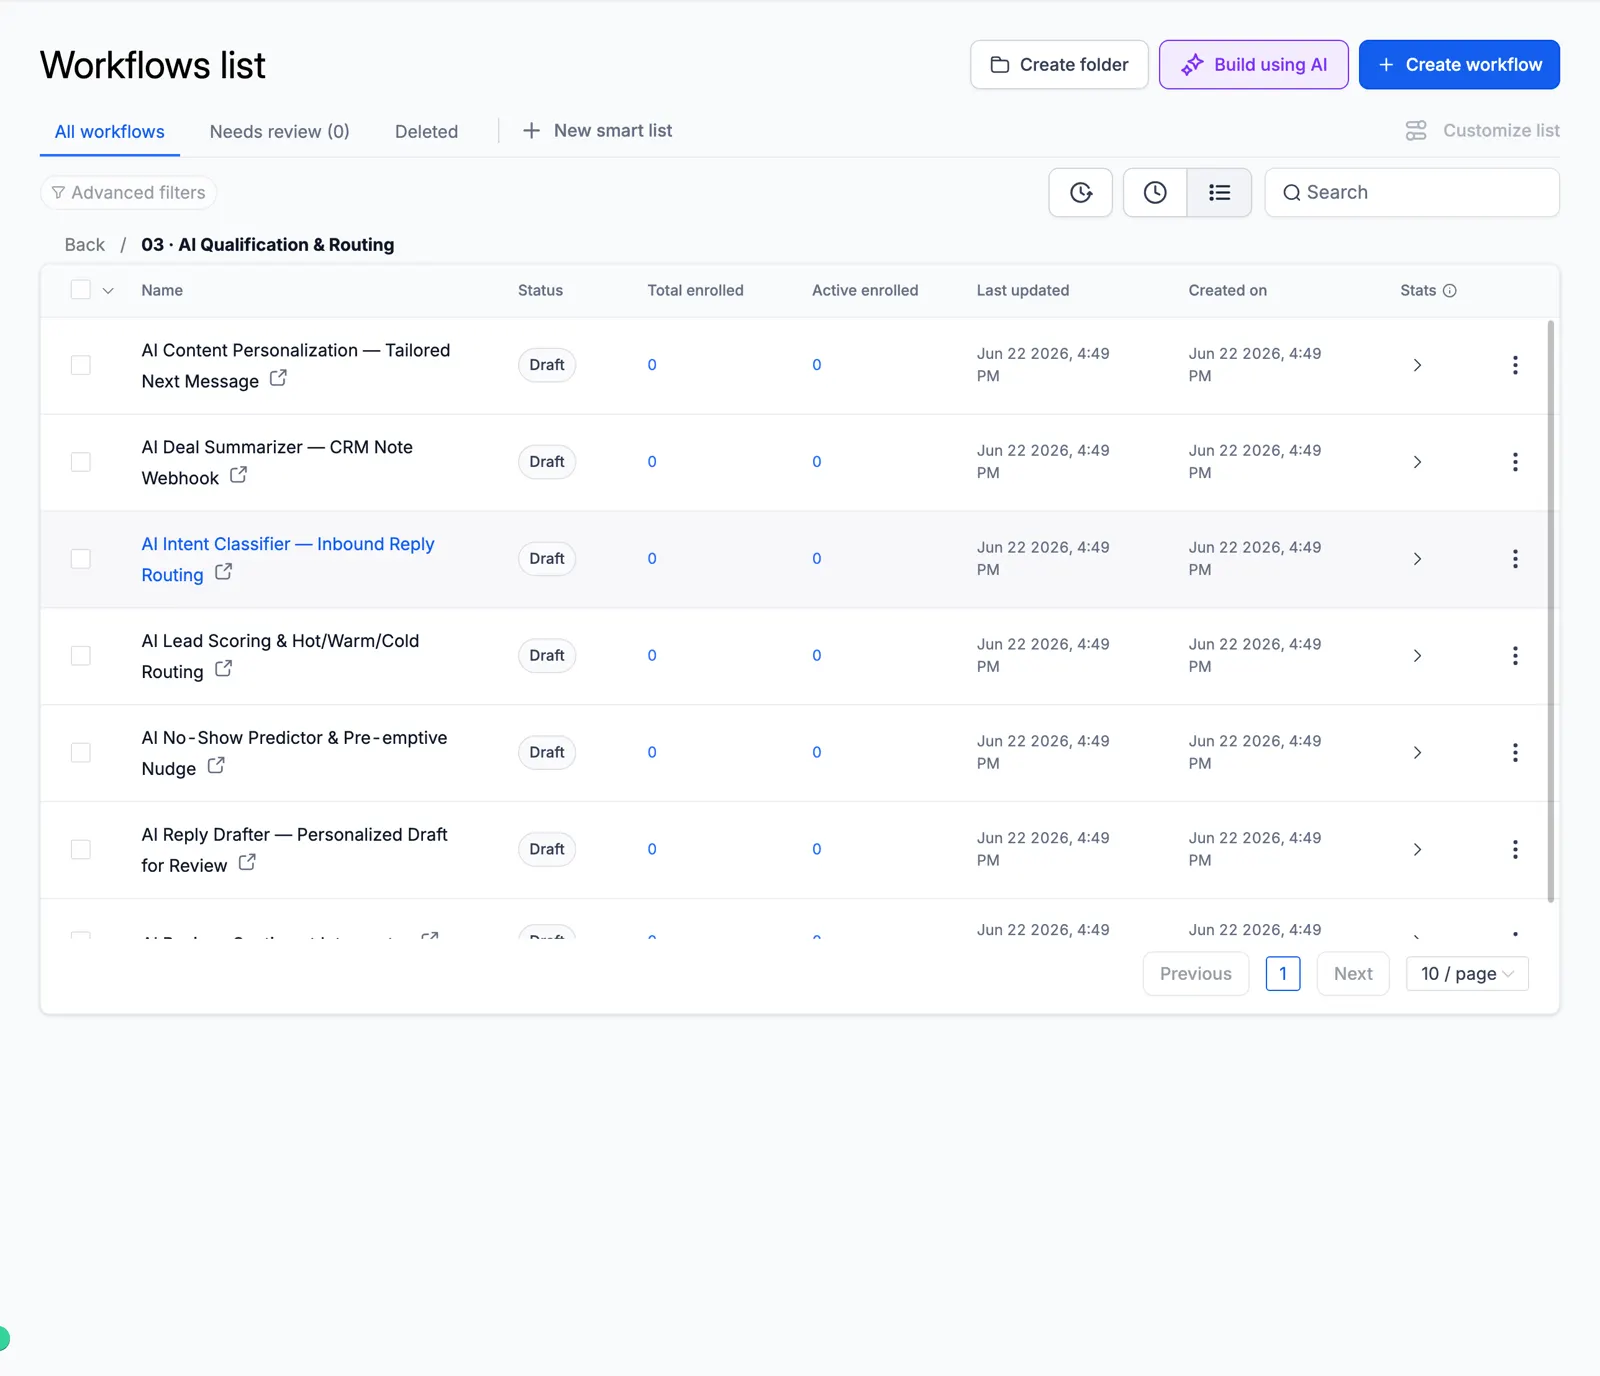Click the table's vertical scrollbar

click(1551, 612)
